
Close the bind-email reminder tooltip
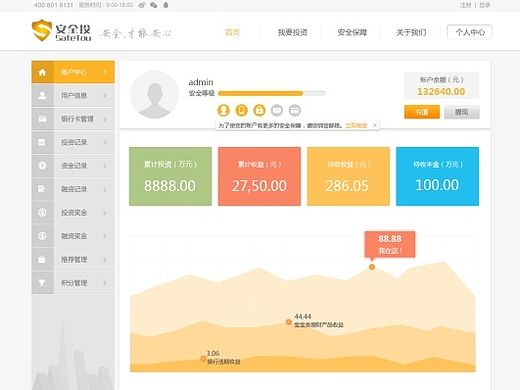pos(375,125)
